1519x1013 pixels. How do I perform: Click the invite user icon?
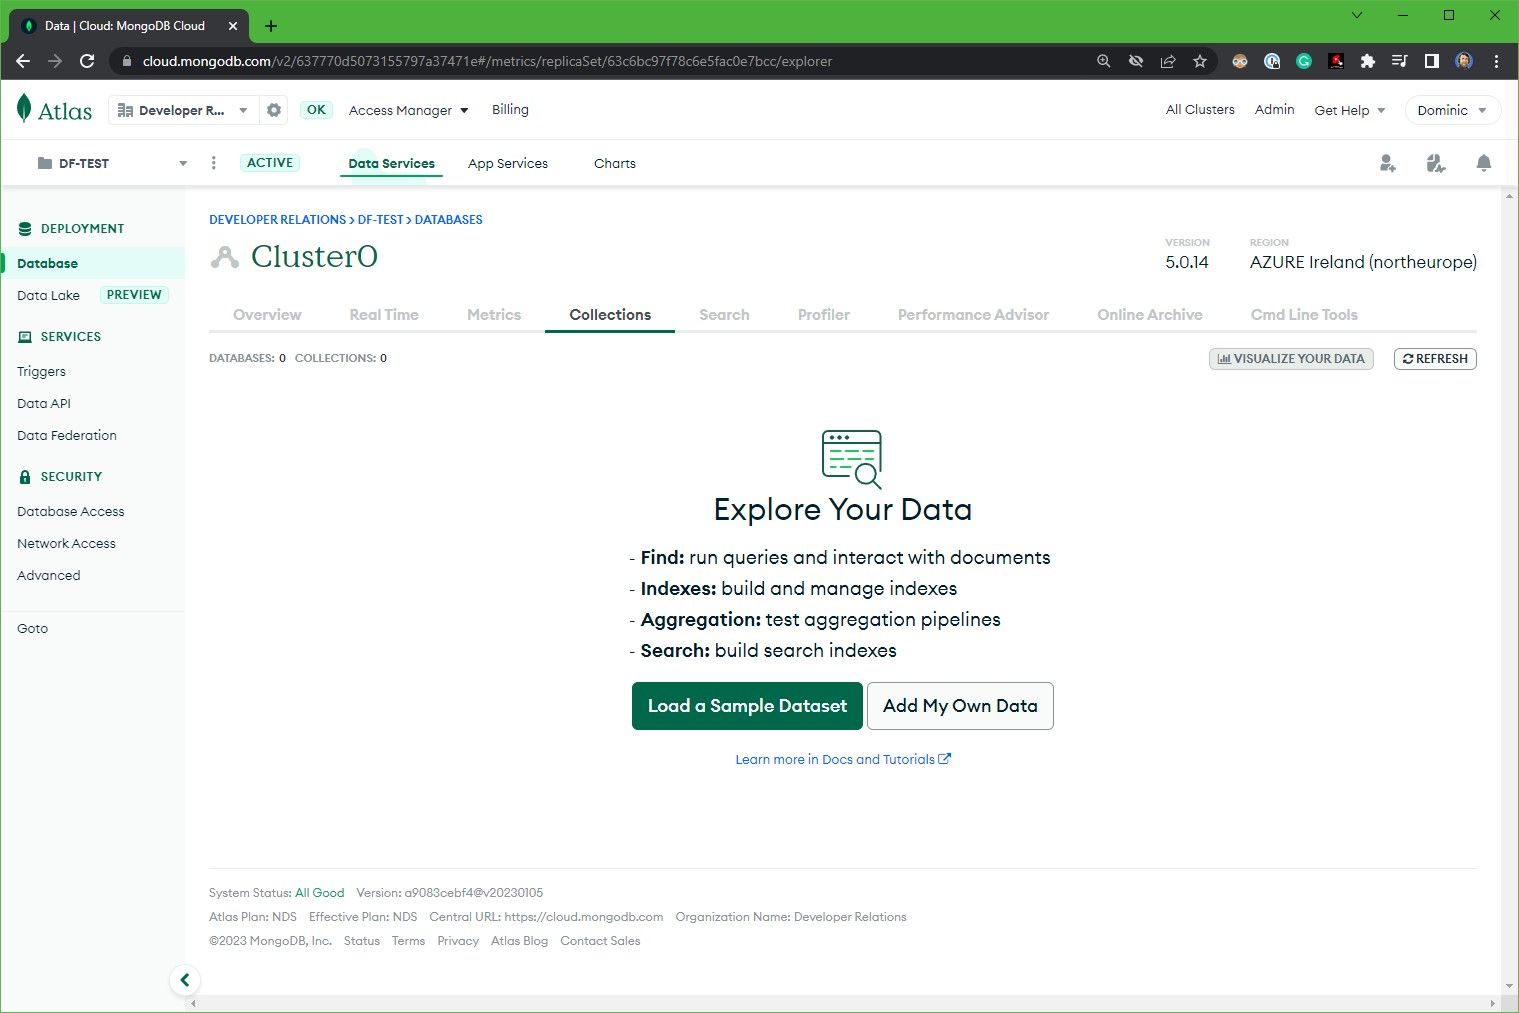(x=1388, y=162)
